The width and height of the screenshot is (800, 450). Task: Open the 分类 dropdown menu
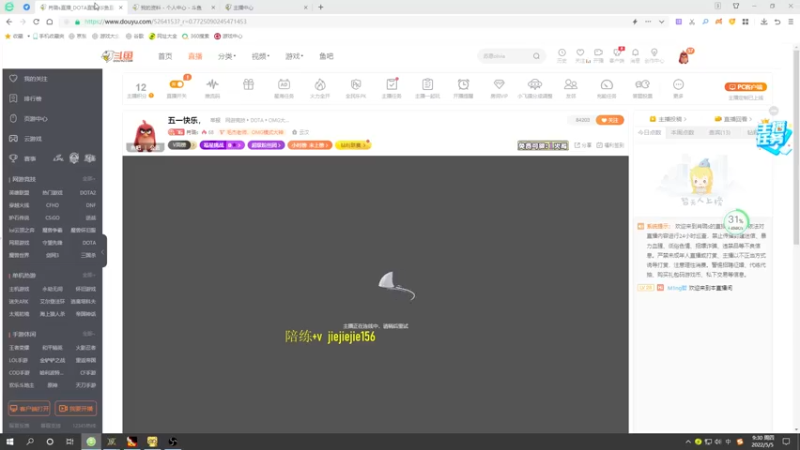227,56
